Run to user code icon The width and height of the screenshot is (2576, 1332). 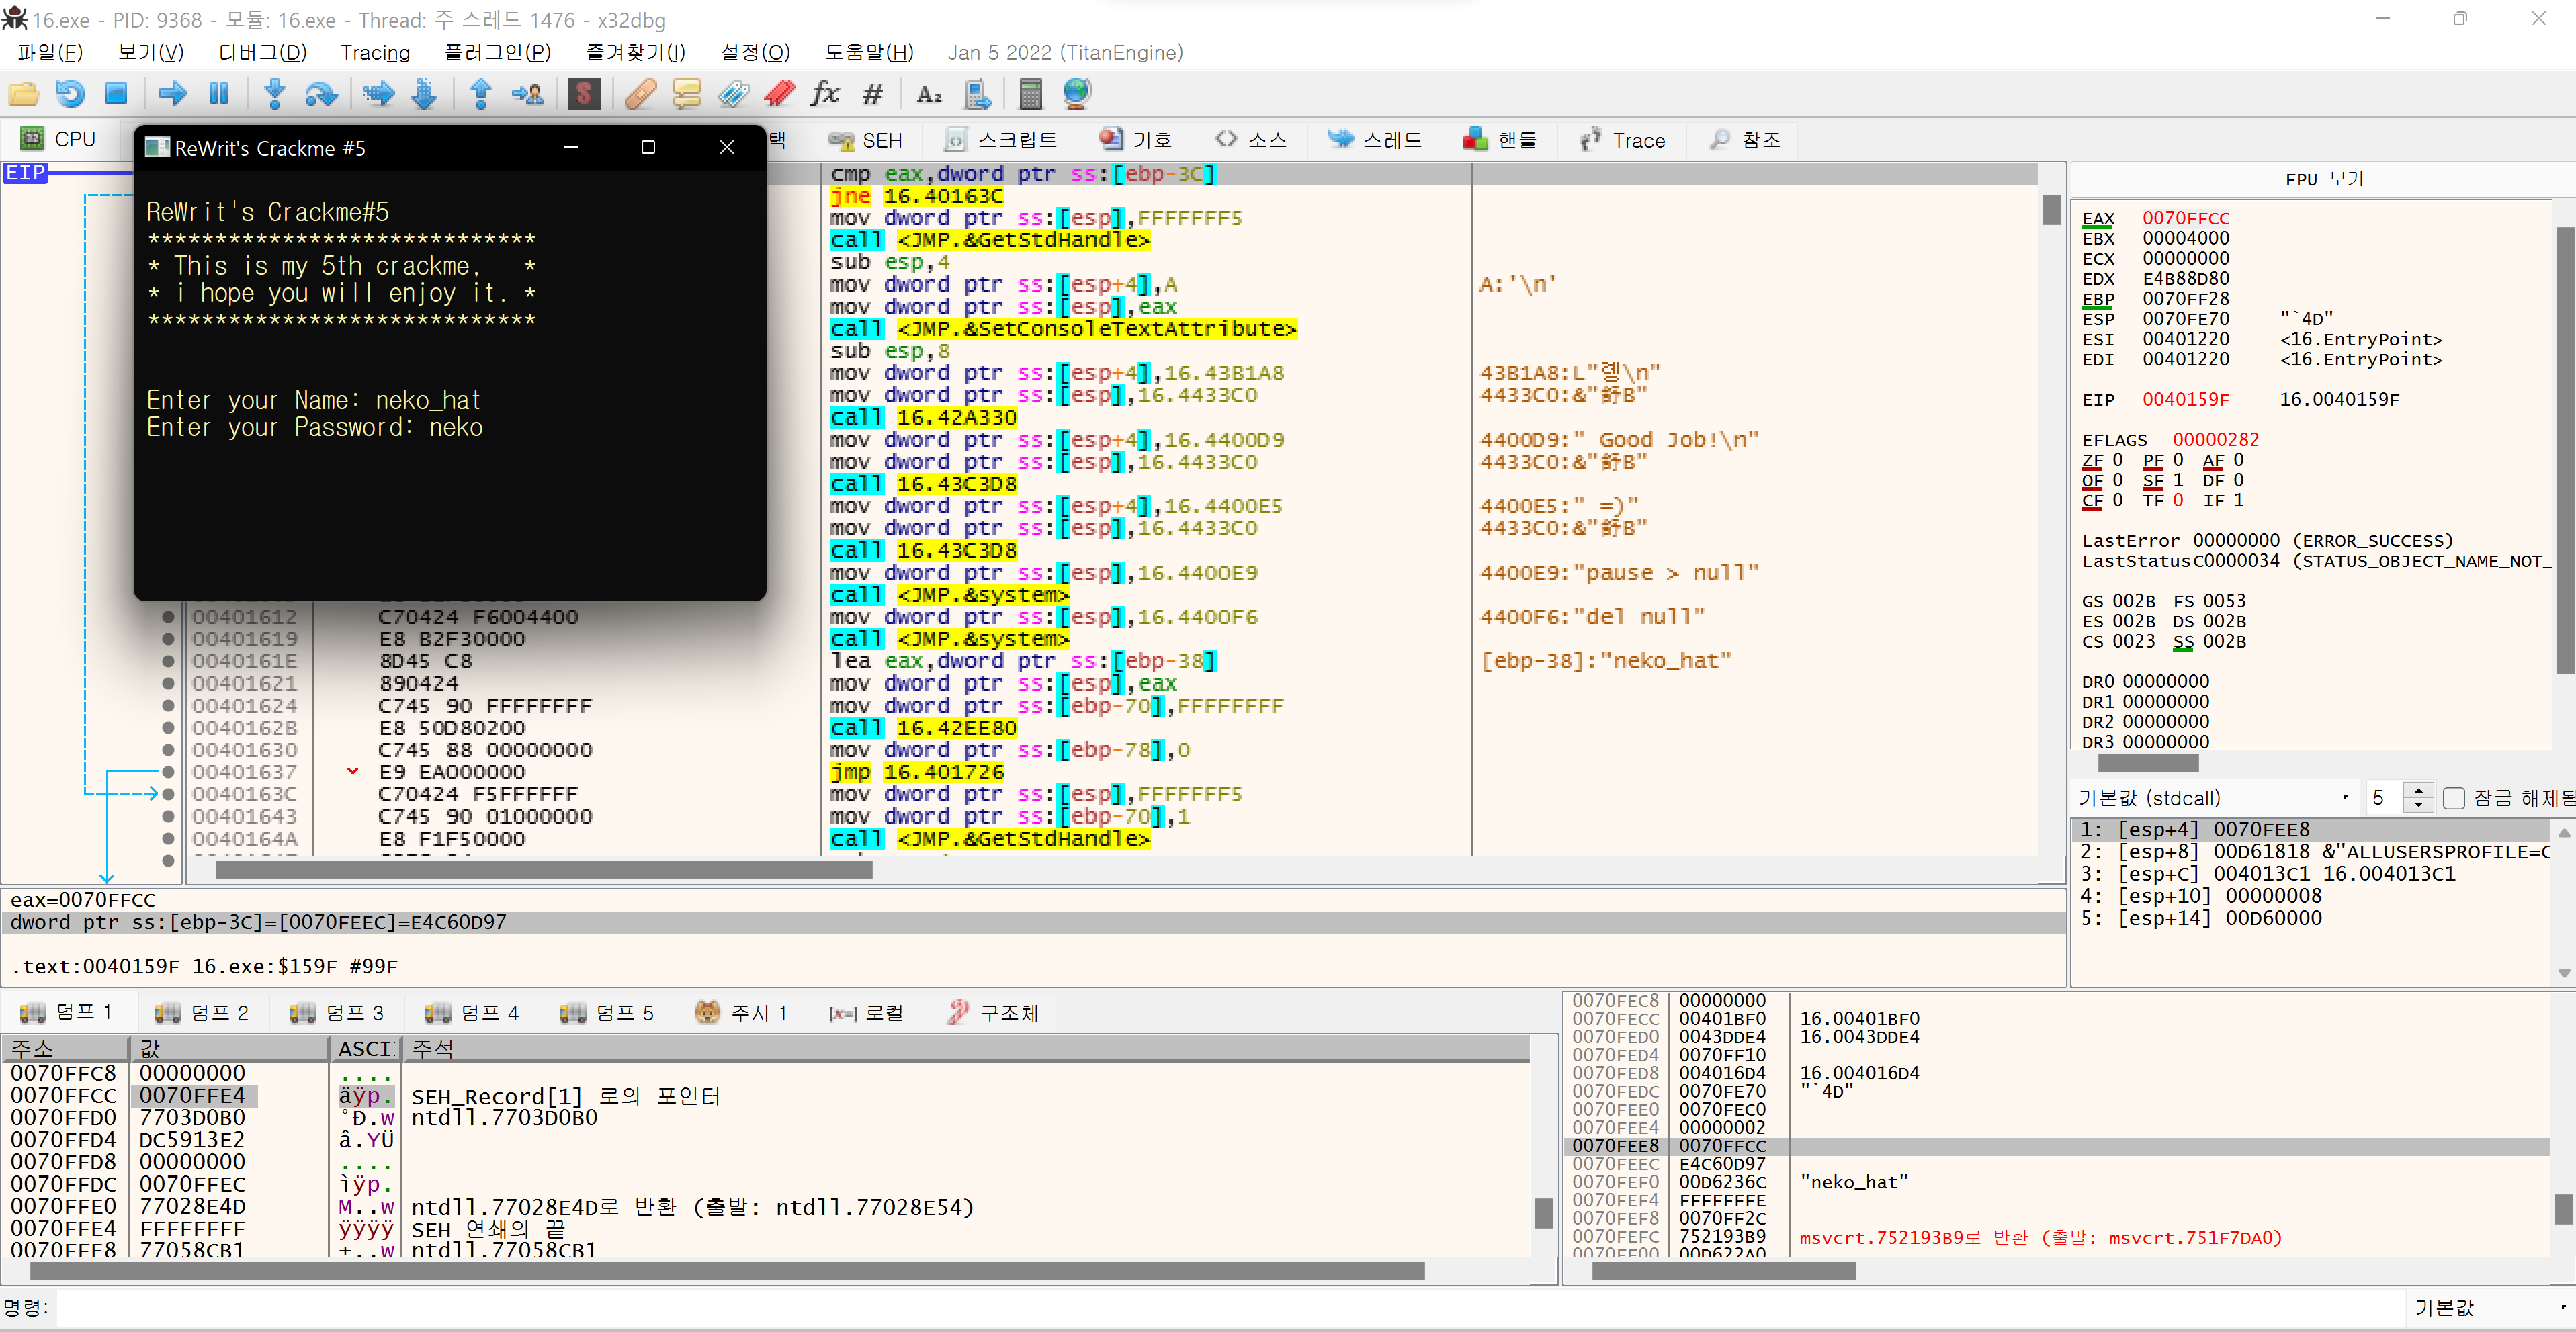(527, 94)
